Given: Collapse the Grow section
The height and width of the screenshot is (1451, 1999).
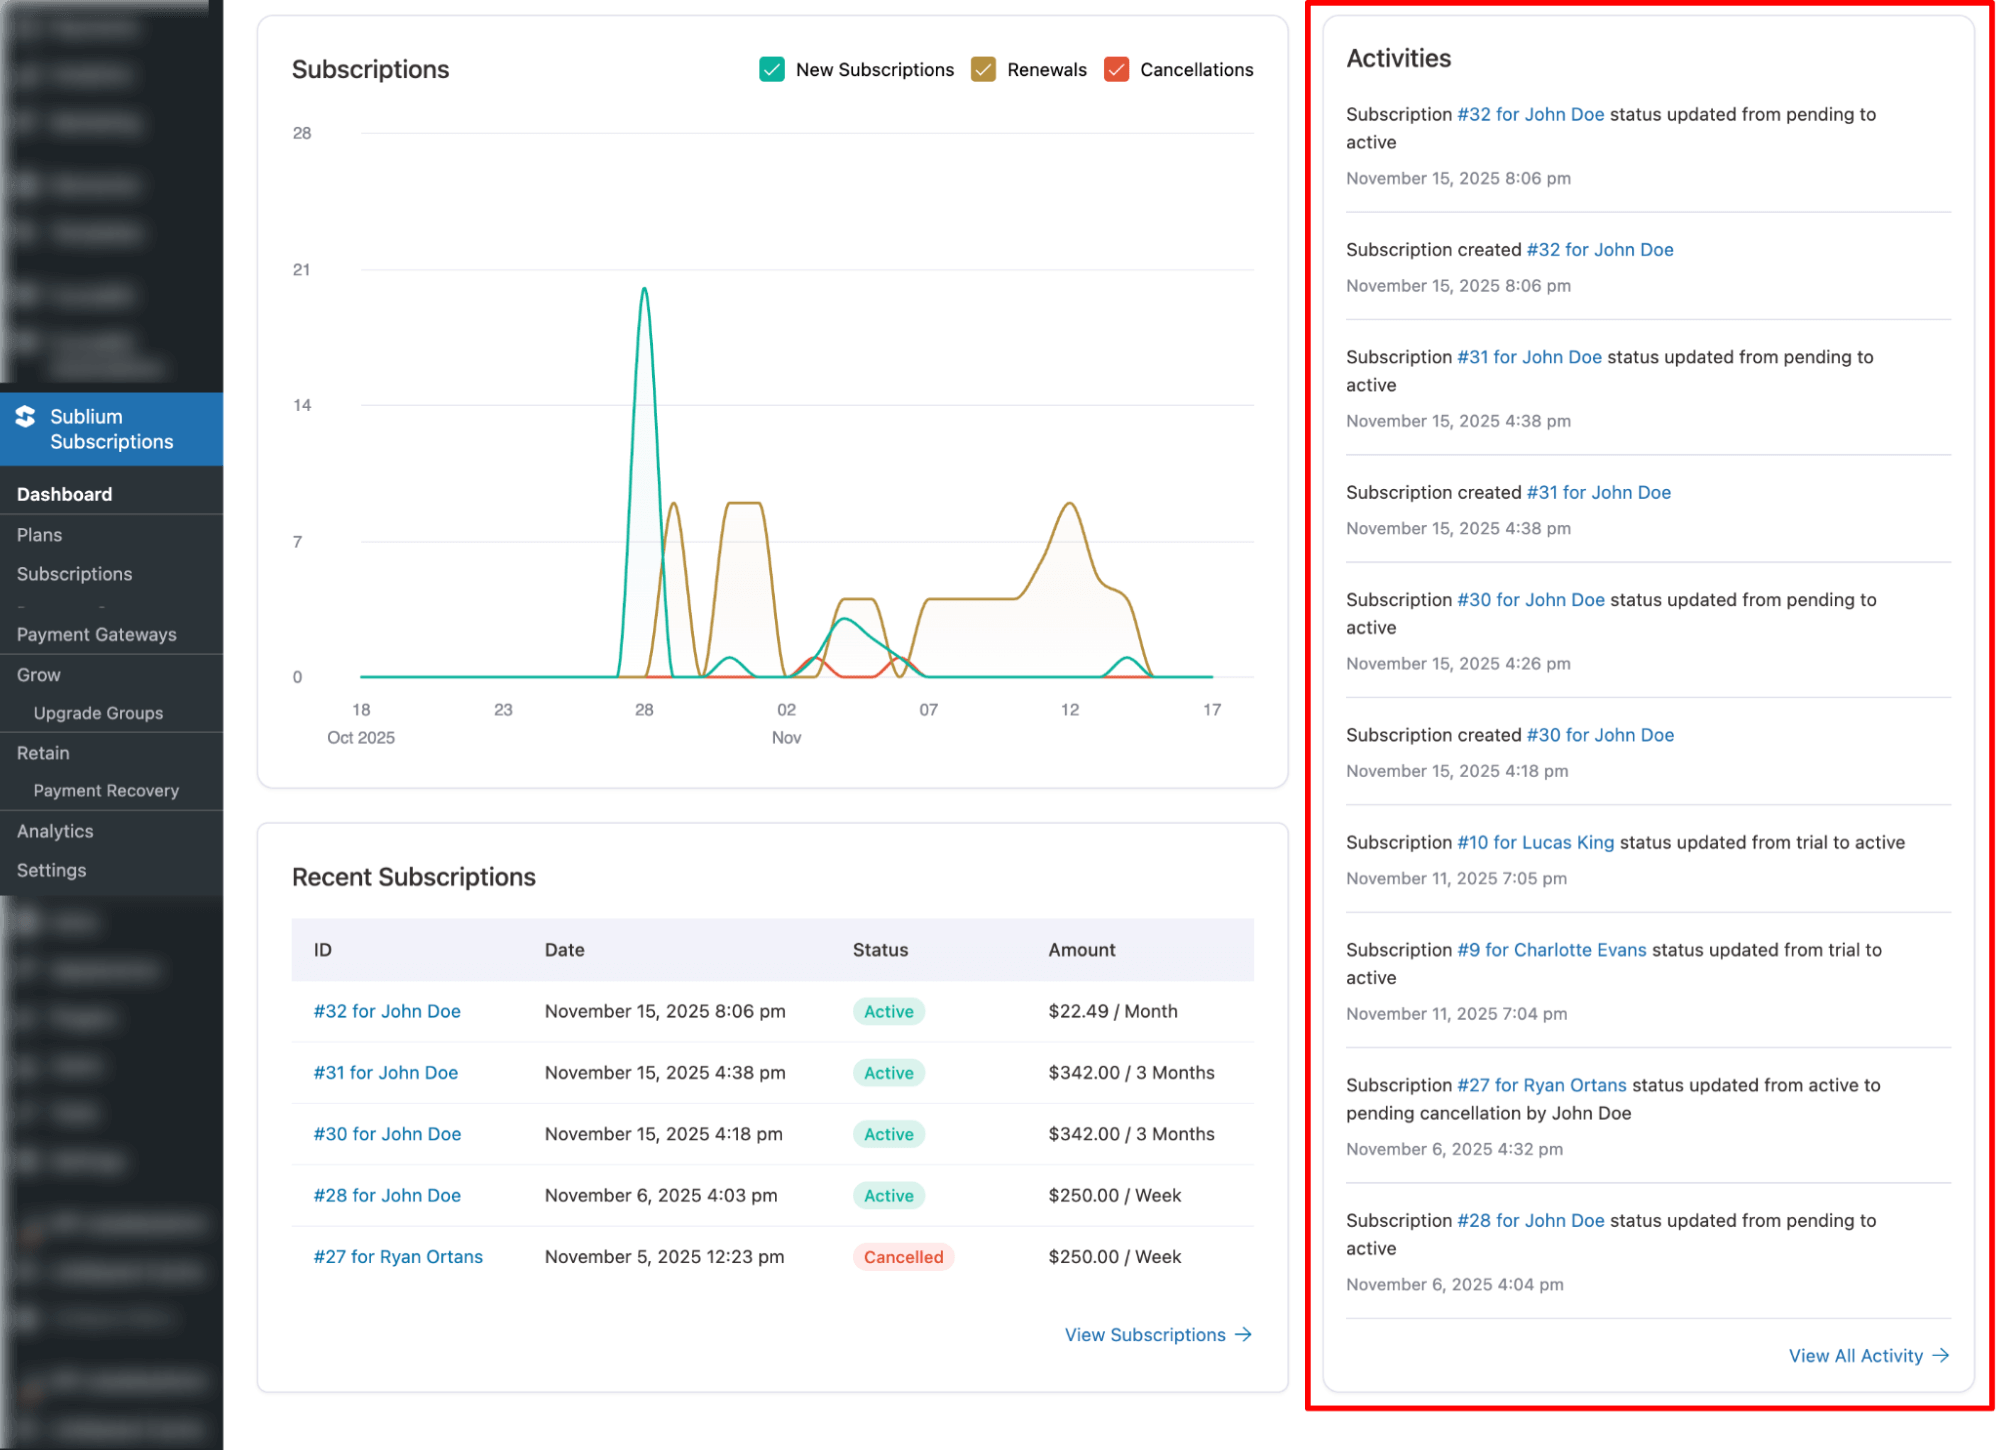Looking at the screenshot, I should pos(37,674).
